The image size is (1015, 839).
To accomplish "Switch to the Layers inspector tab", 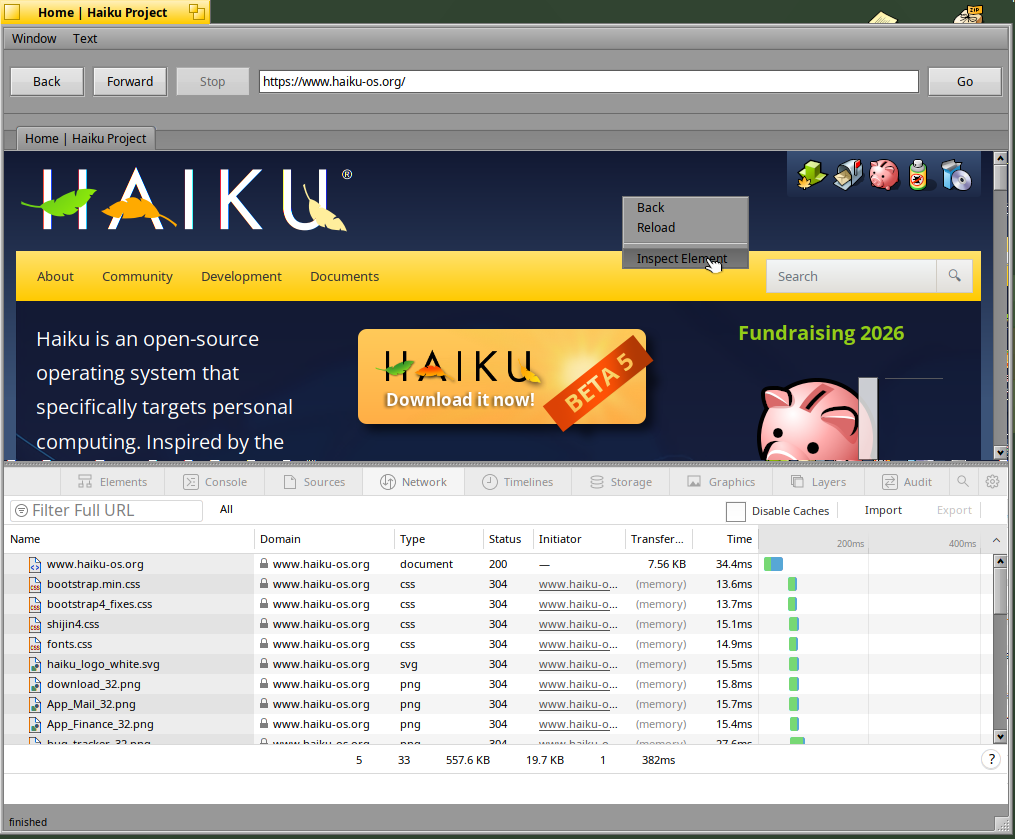I will pos(818,482).
